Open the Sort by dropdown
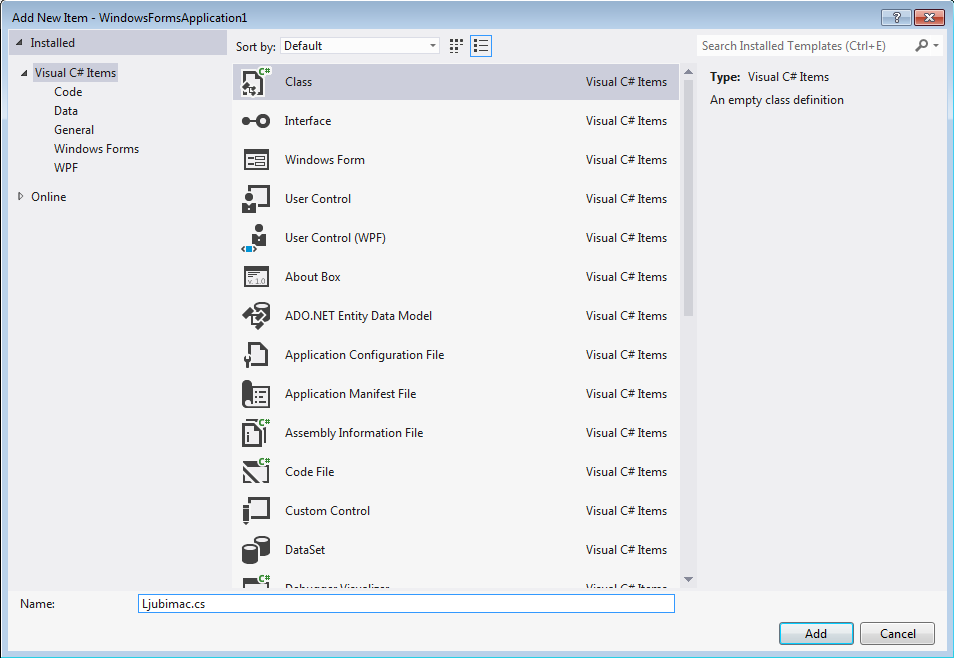 pos(360,46)
